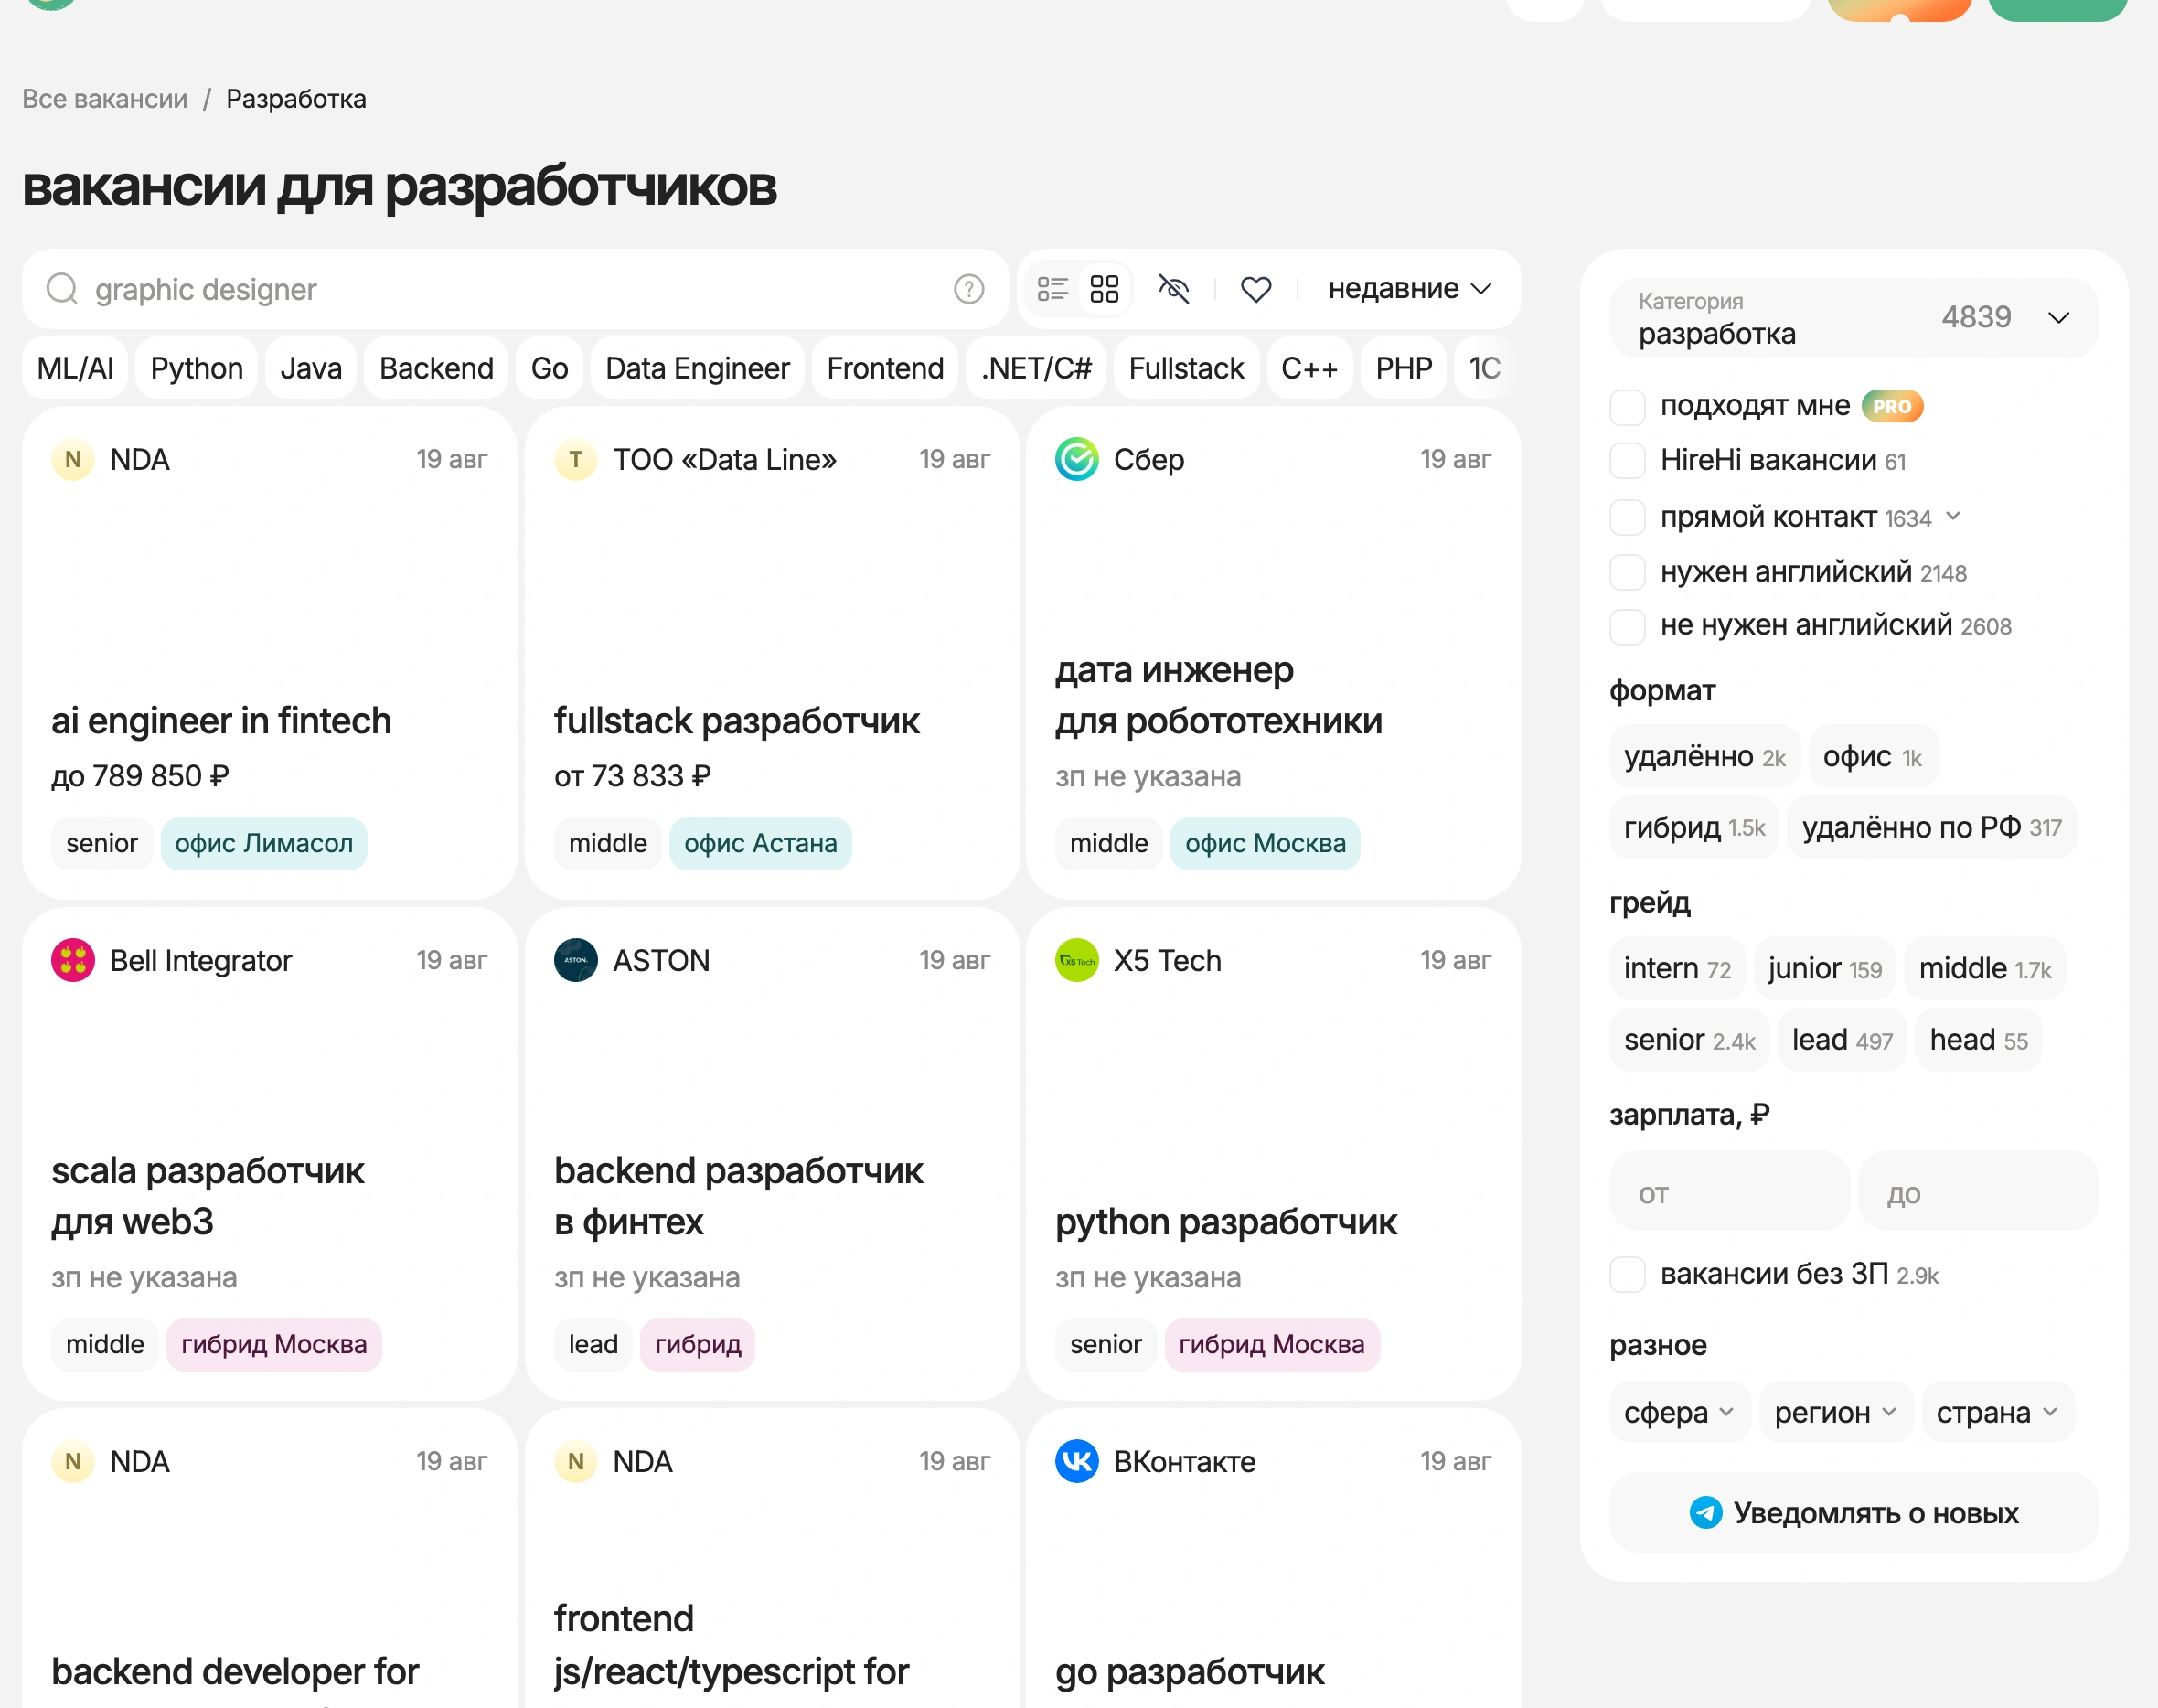Screen dimensions: 2158x1708
Task: Click the ВКонтакте company logo
Action: pos(1076,1461)
